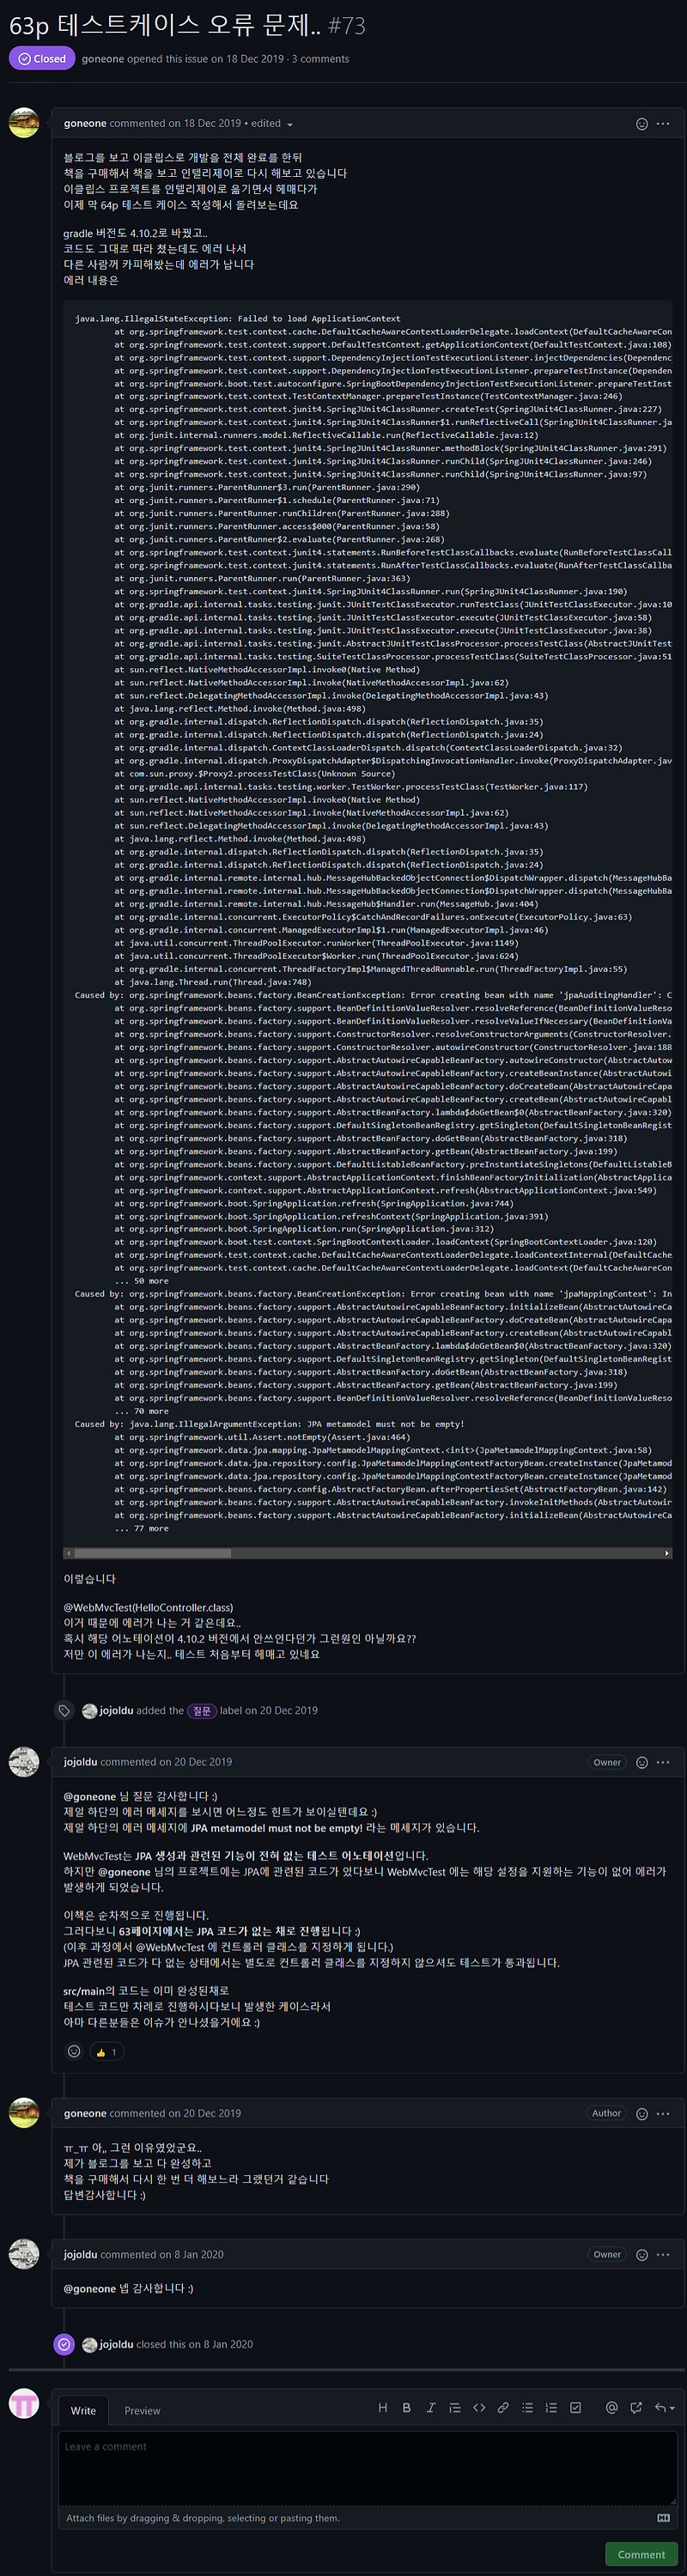Open 8 Jan 2020 timestamp on jojoldu's comment
Viewport: 687px width, 2576px height.
coord(199,2255)
